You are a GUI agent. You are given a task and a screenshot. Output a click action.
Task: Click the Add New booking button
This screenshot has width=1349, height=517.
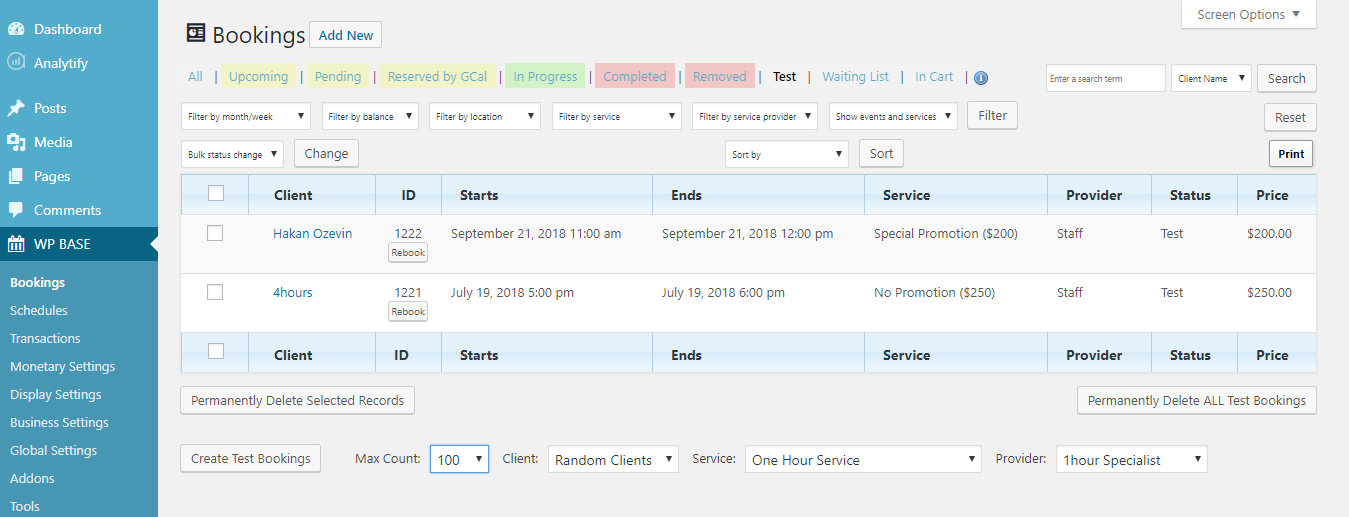pos(345,35)
